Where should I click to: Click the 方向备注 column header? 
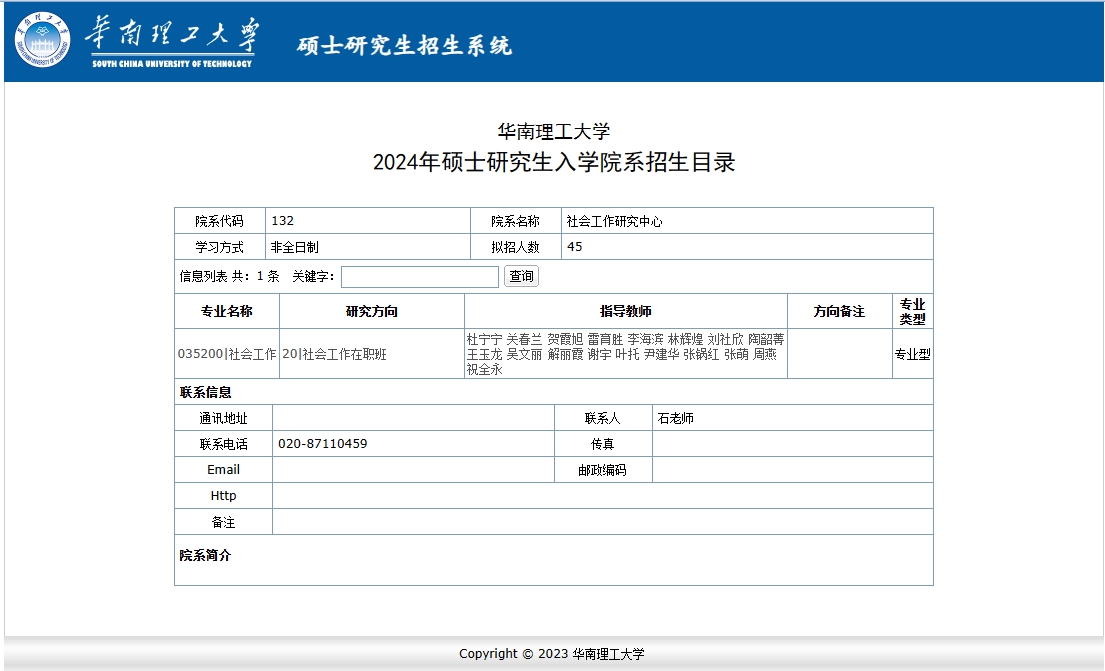(x=839, y=311)
